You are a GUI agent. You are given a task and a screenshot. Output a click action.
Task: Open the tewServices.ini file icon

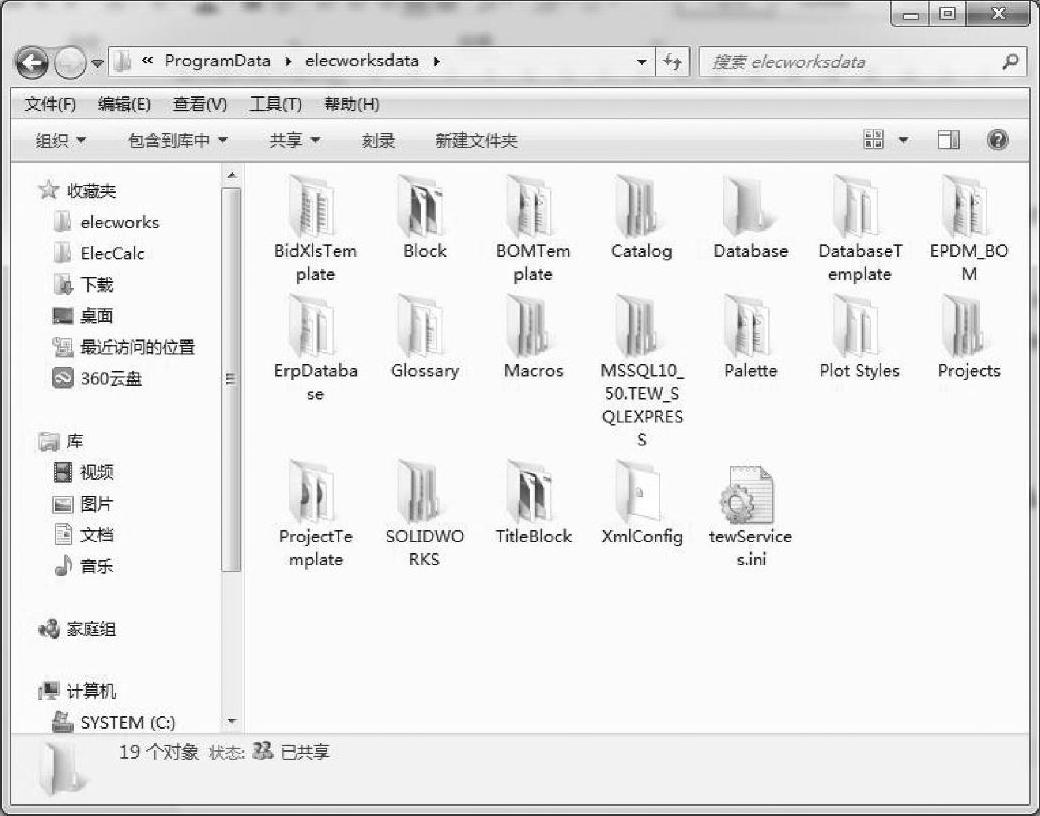pyautogui.click(x=750, y=495)
